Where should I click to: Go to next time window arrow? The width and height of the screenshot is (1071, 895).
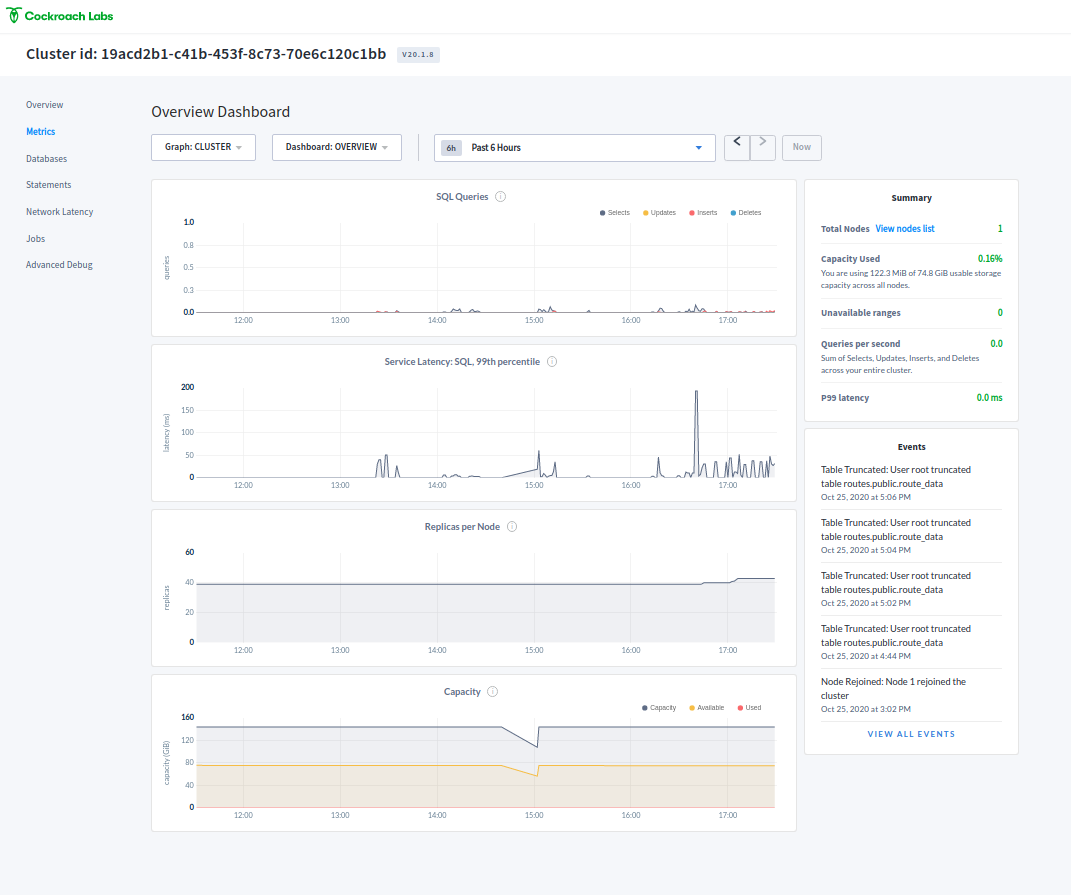(x=763, y=148)
